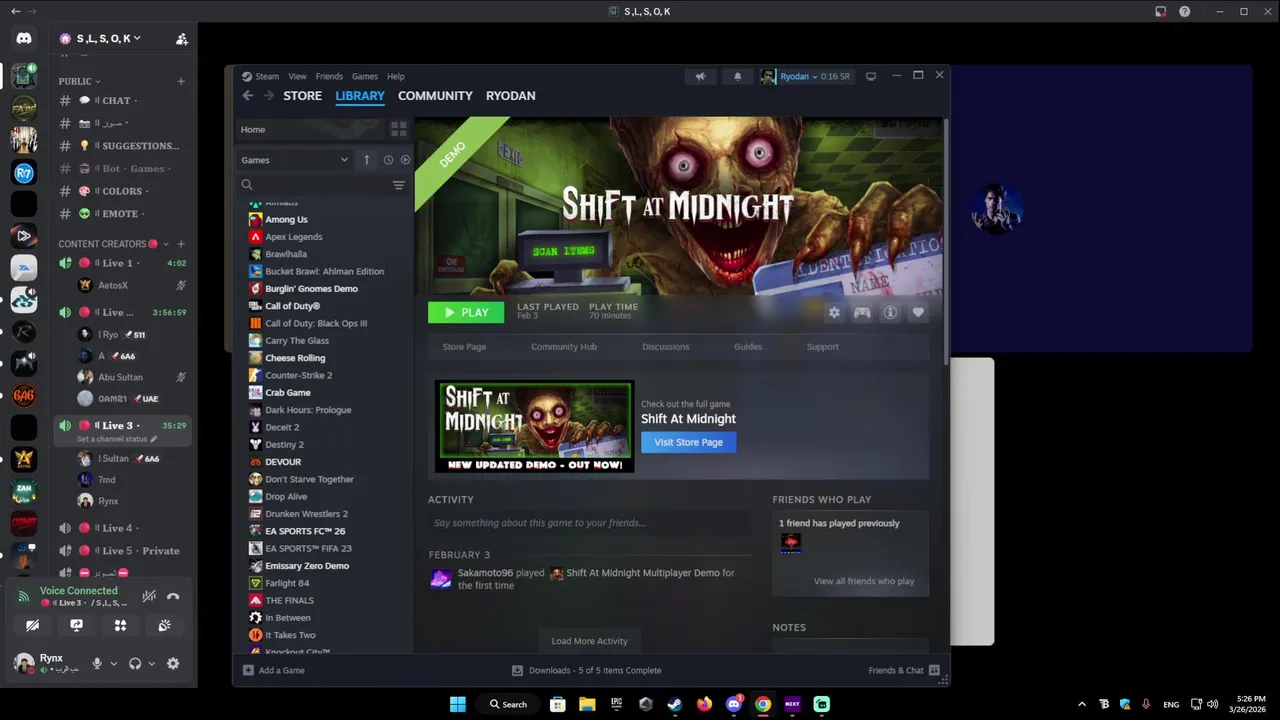Viewport: 1280px width, 720px height.
Task: Toggle Discord noise suppression
Action: click(x=149, y=596)
